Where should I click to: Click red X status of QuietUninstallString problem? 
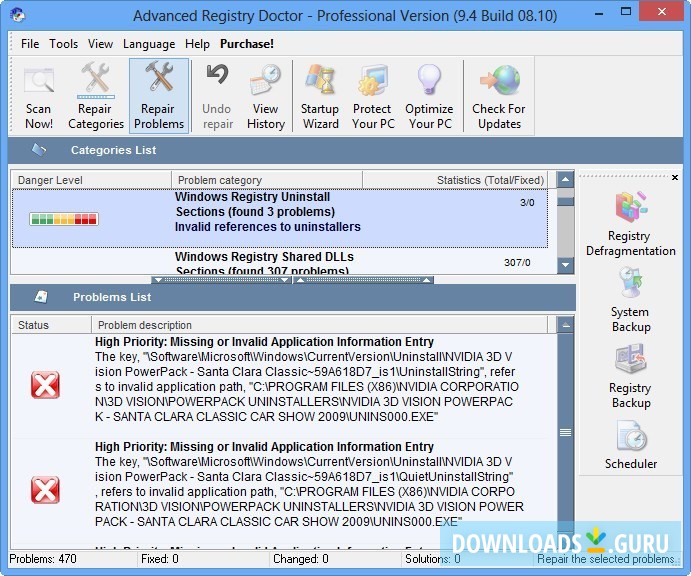coord(45,490)
